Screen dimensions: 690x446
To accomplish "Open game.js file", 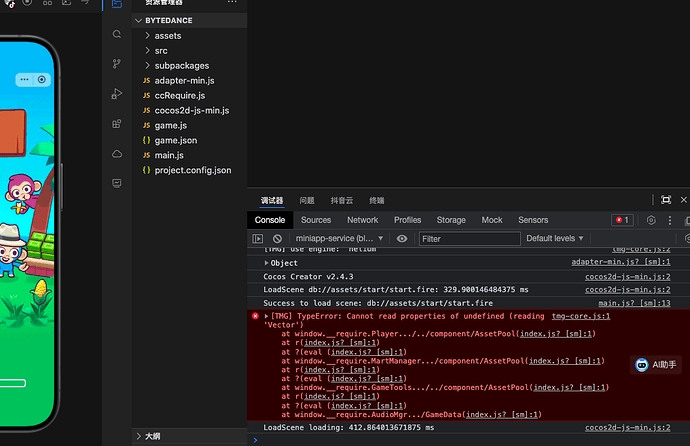I will 170,125.
